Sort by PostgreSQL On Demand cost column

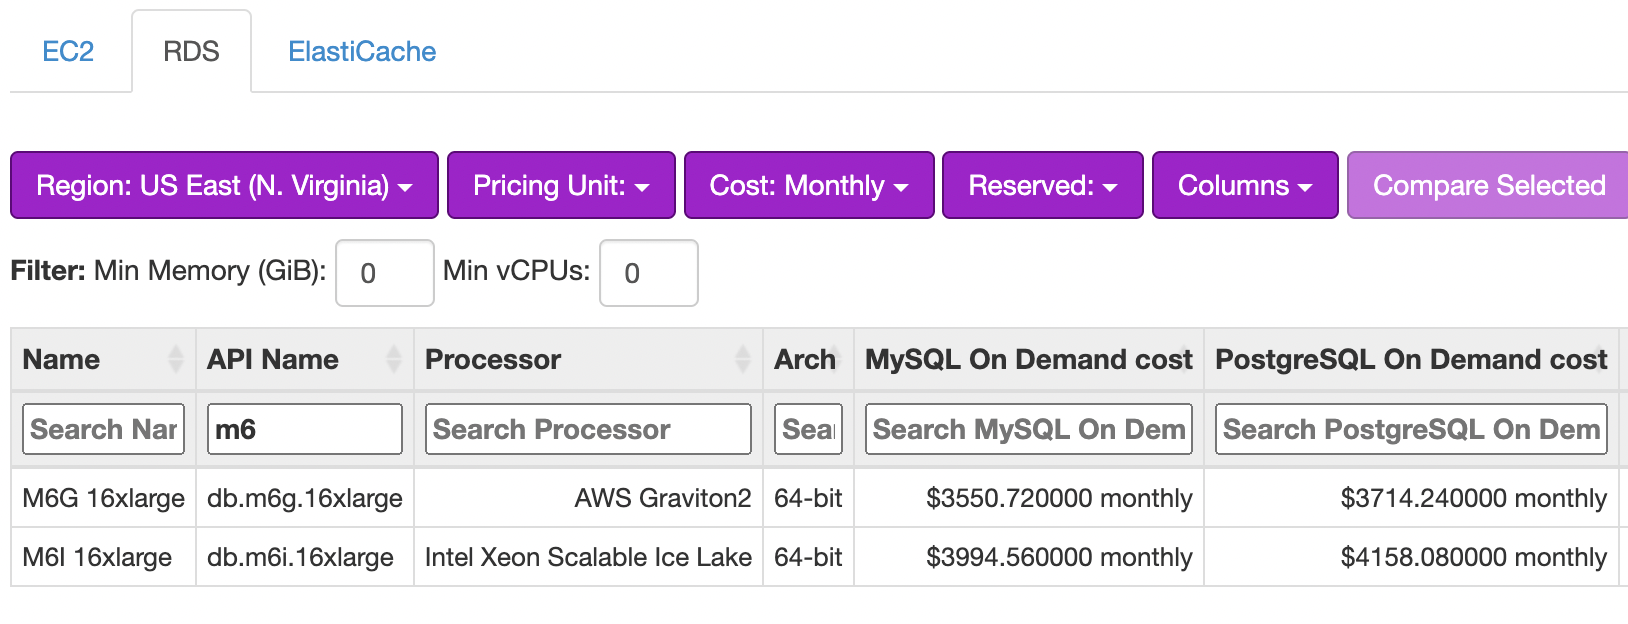coord(1410,359)
